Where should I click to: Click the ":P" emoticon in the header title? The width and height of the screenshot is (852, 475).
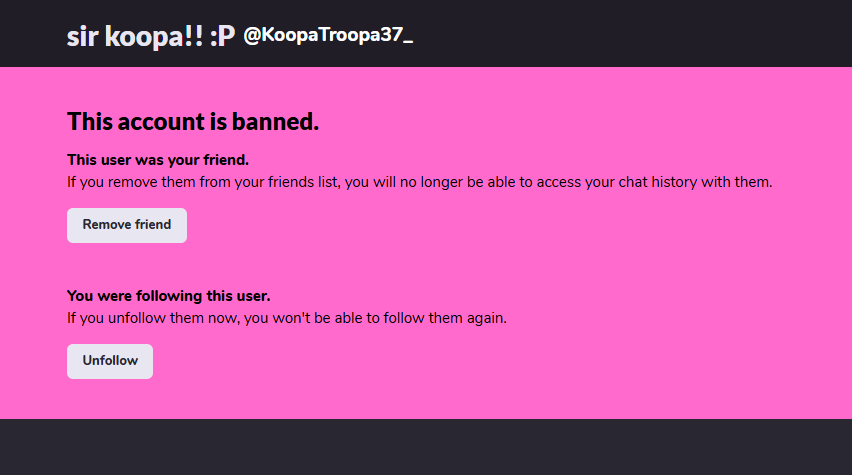(222, 36)
